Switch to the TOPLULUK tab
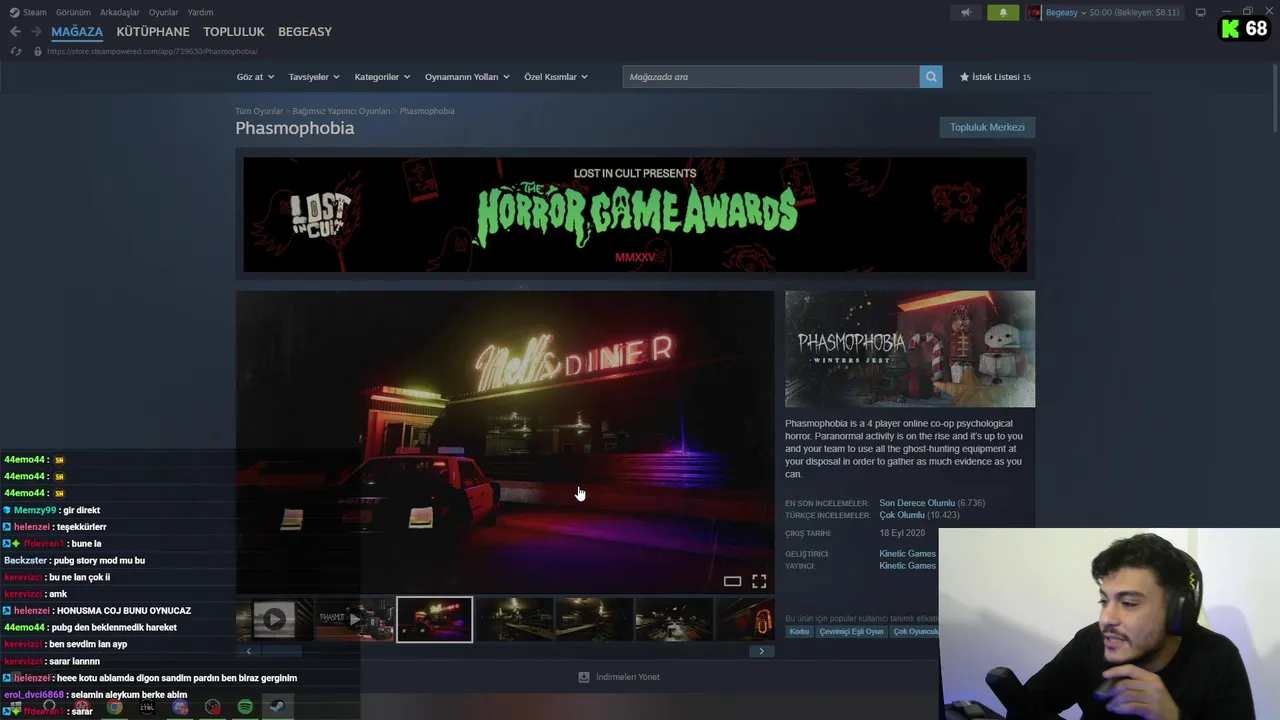The height and width of the screenshot is (720, 1280). coord(234,32)
